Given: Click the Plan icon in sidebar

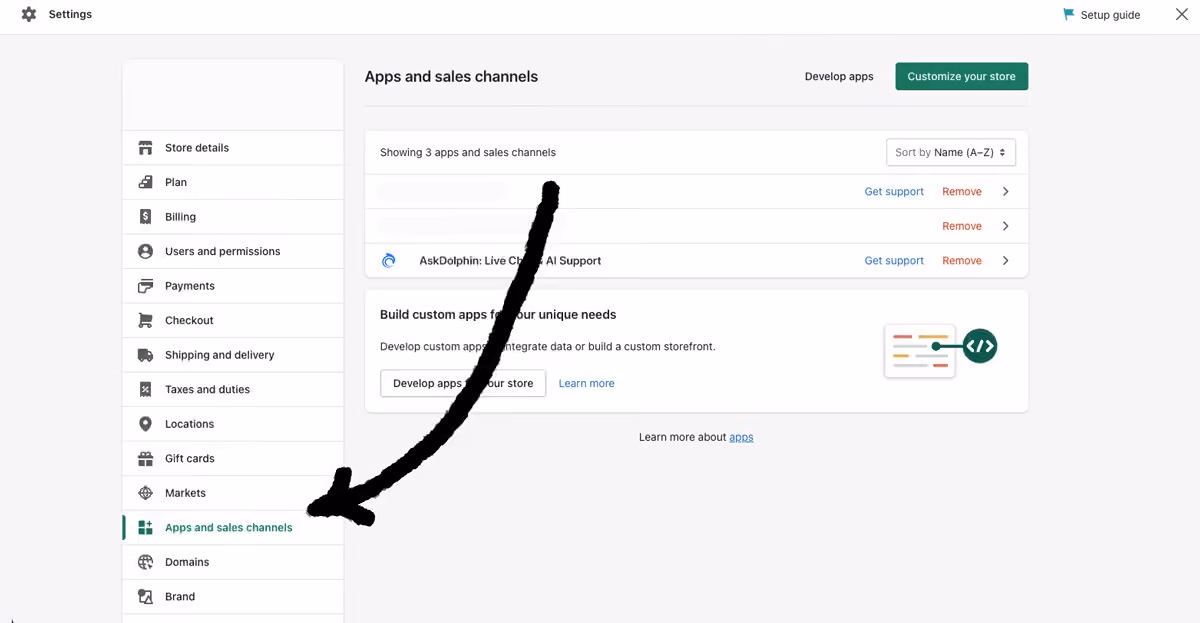Looking at the screenshot, I should click(x=145, y=182).
